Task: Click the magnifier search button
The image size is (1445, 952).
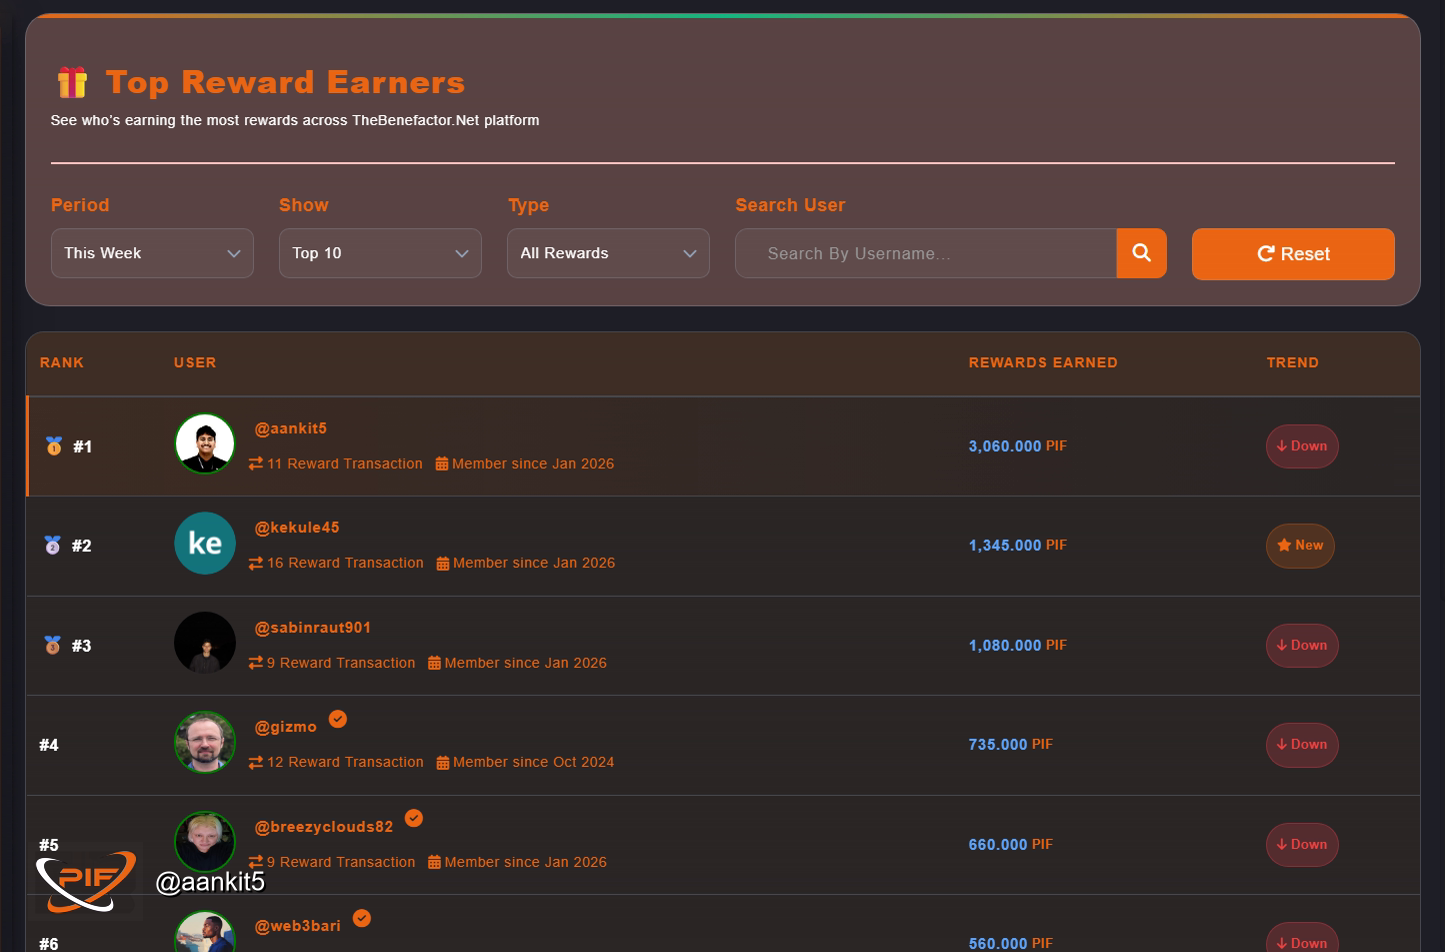Action: (x=1141, y=253)
